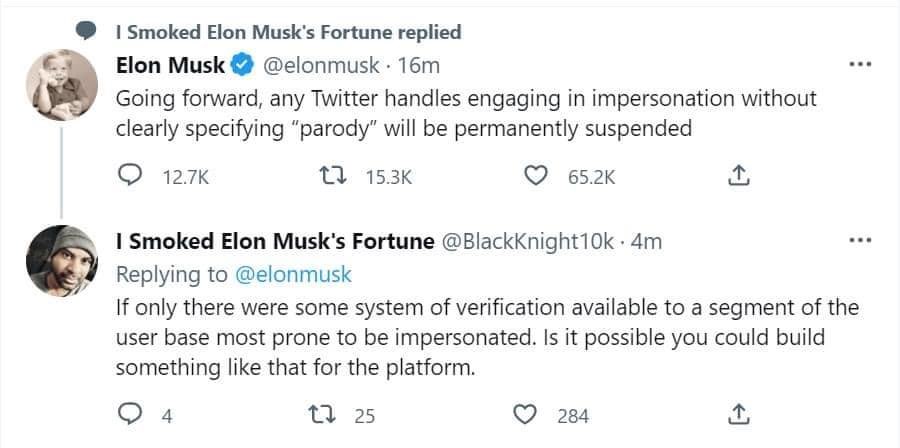Reply to BlackKnight10k's tweet
The image size is (900, 448).
pyautogui.click(x=131, y=415)
